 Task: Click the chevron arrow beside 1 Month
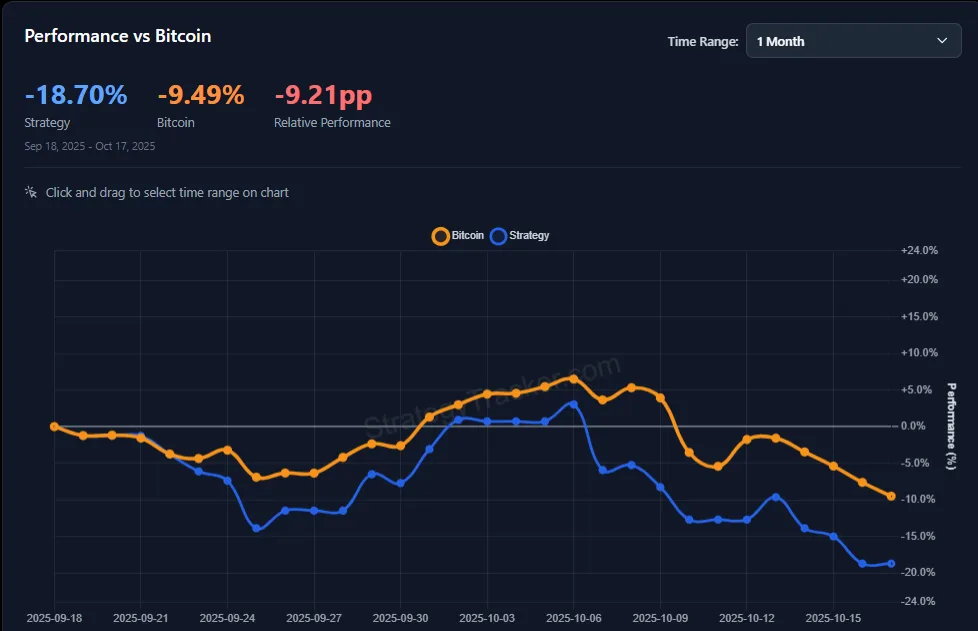pos(941,41)
